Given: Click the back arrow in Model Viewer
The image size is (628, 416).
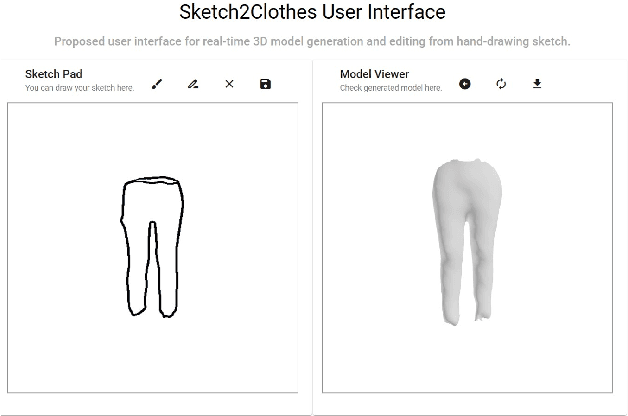Looking at the screenshot, I should coord(465,84).
